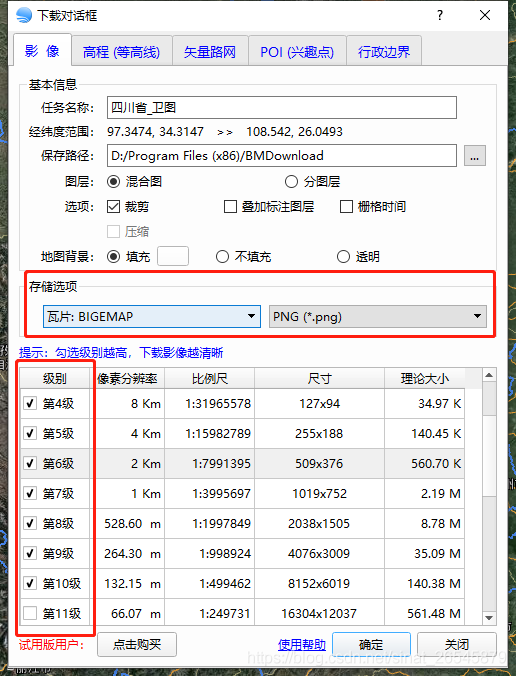Click the BIGEMAP logo in title bar
The width and height of the screenshot is (516, 676).
[24, 16]
